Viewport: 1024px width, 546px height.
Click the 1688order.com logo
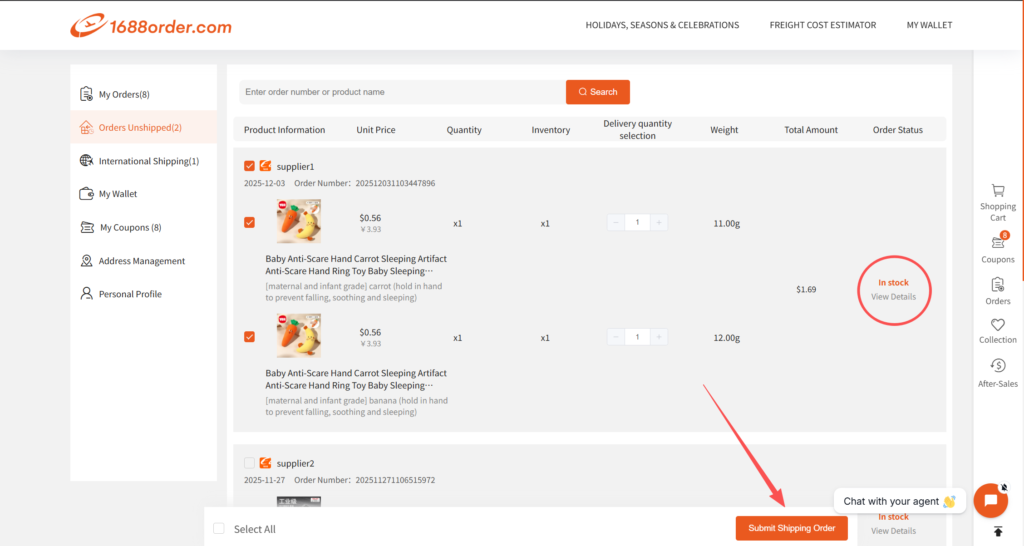tap(151, 26)
